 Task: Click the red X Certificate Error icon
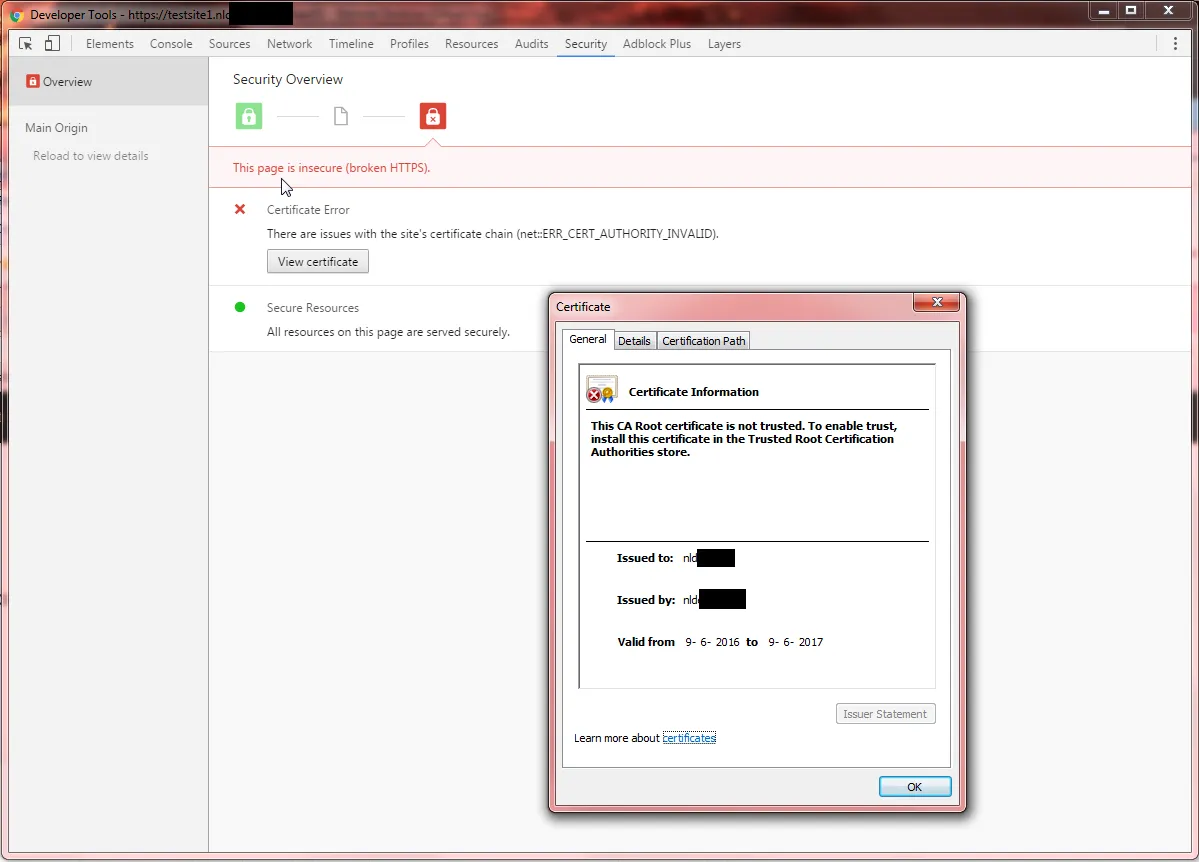coord(240,209)
